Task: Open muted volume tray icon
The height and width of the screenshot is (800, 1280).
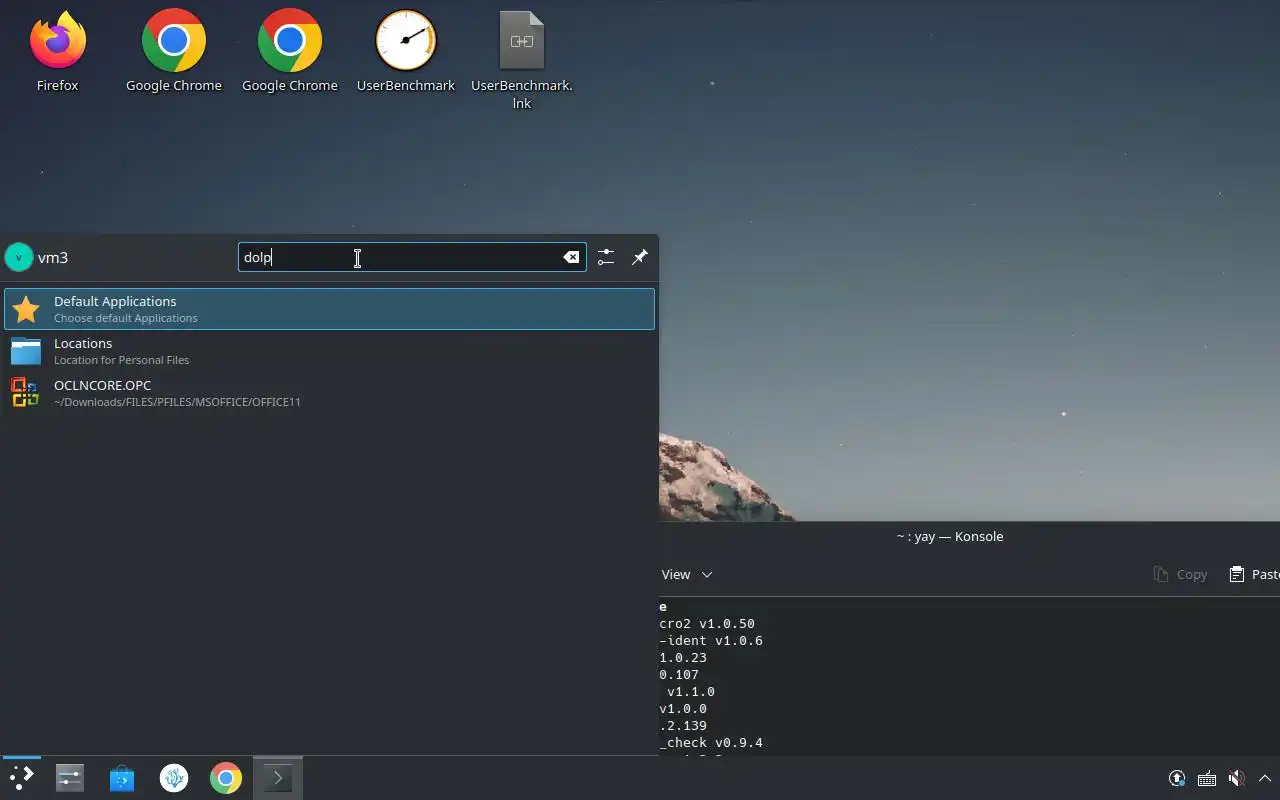Action: click(1237, 778)
